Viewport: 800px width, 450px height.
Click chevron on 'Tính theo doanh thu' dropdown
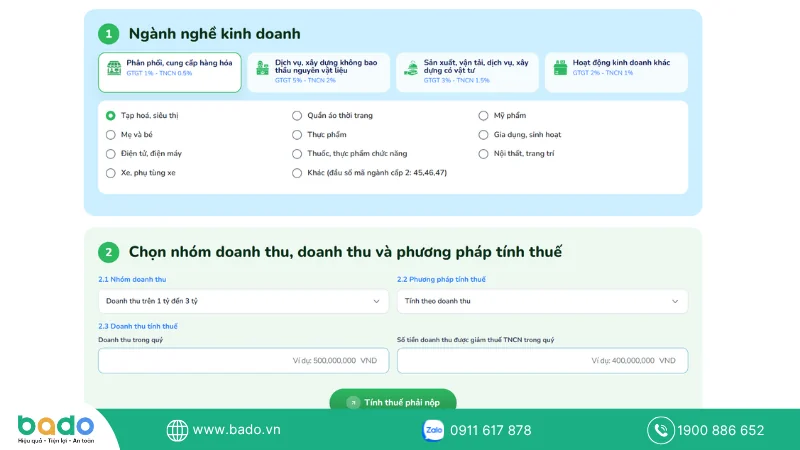[x=675, y=302]
